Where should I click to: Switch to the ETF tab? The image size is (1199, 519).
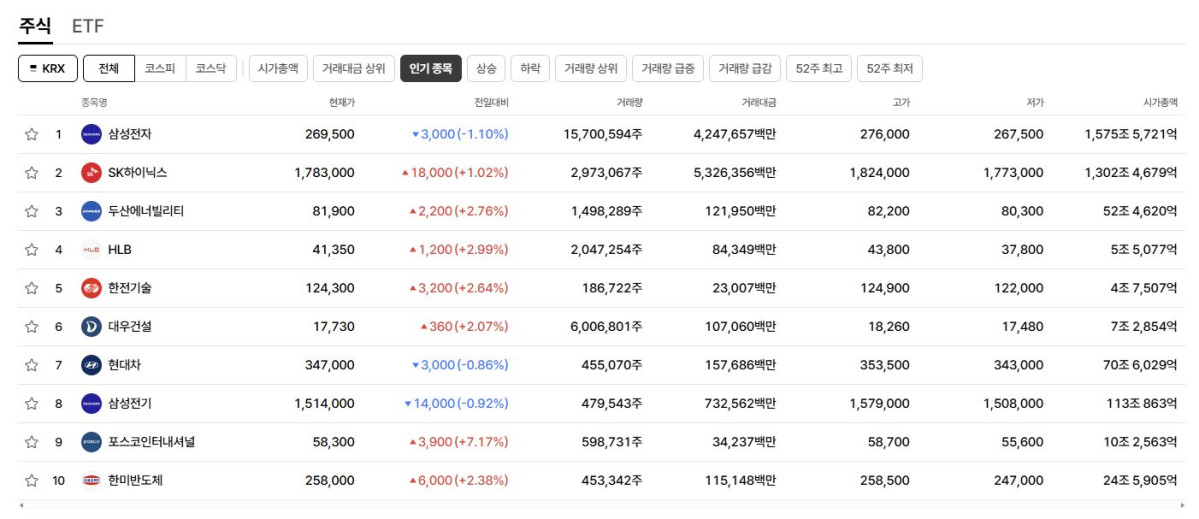point(88,26)
